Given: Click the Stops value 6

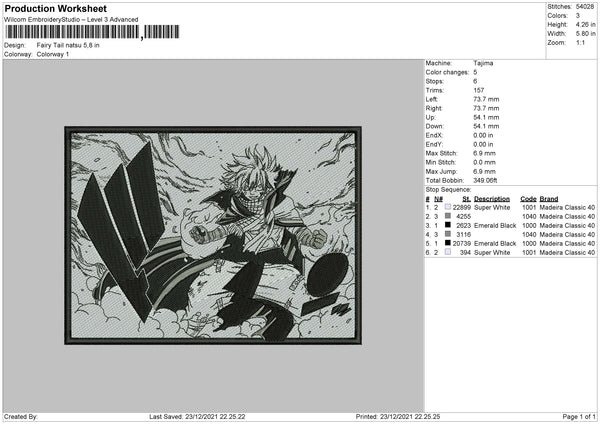Looking at the screenshot, I should point(475,82).
